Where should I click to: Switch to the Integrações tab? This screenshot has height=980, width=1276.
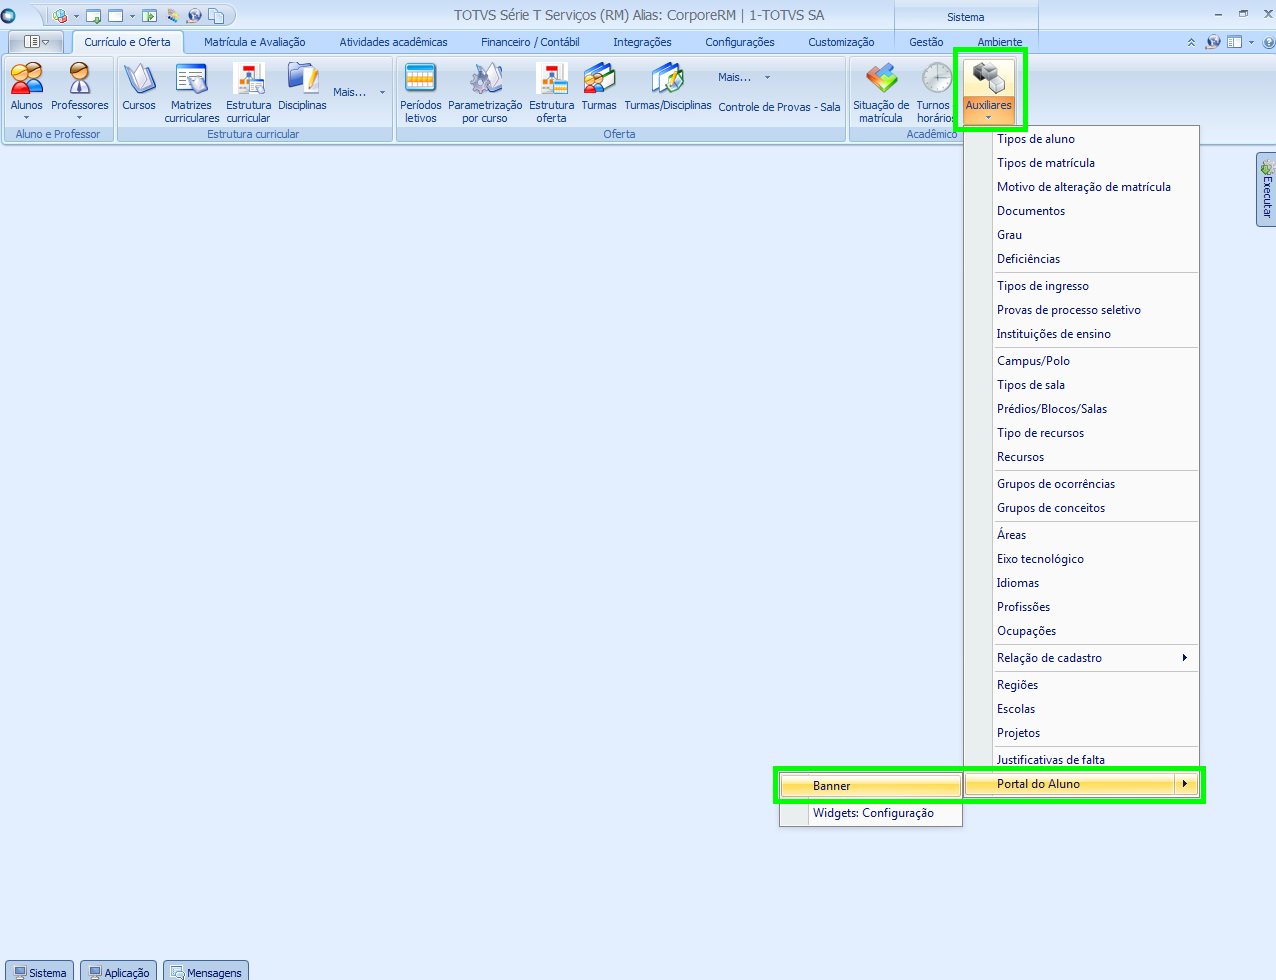pos(642,42)
